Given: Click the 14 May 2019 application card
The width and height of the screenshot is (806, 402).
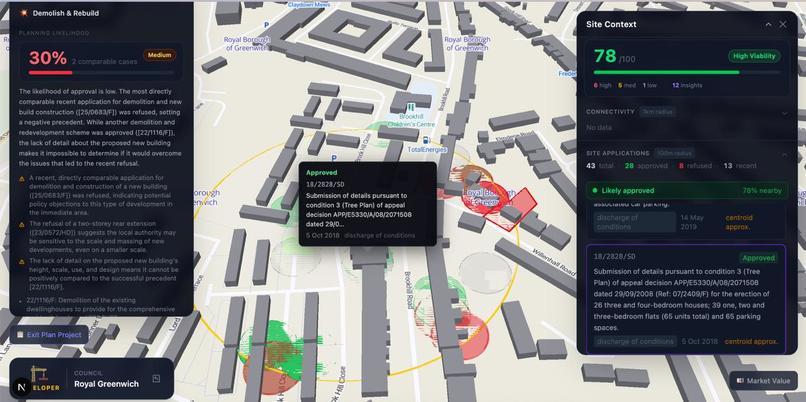Looking at the screenshot, I should [x=687, y=219].
